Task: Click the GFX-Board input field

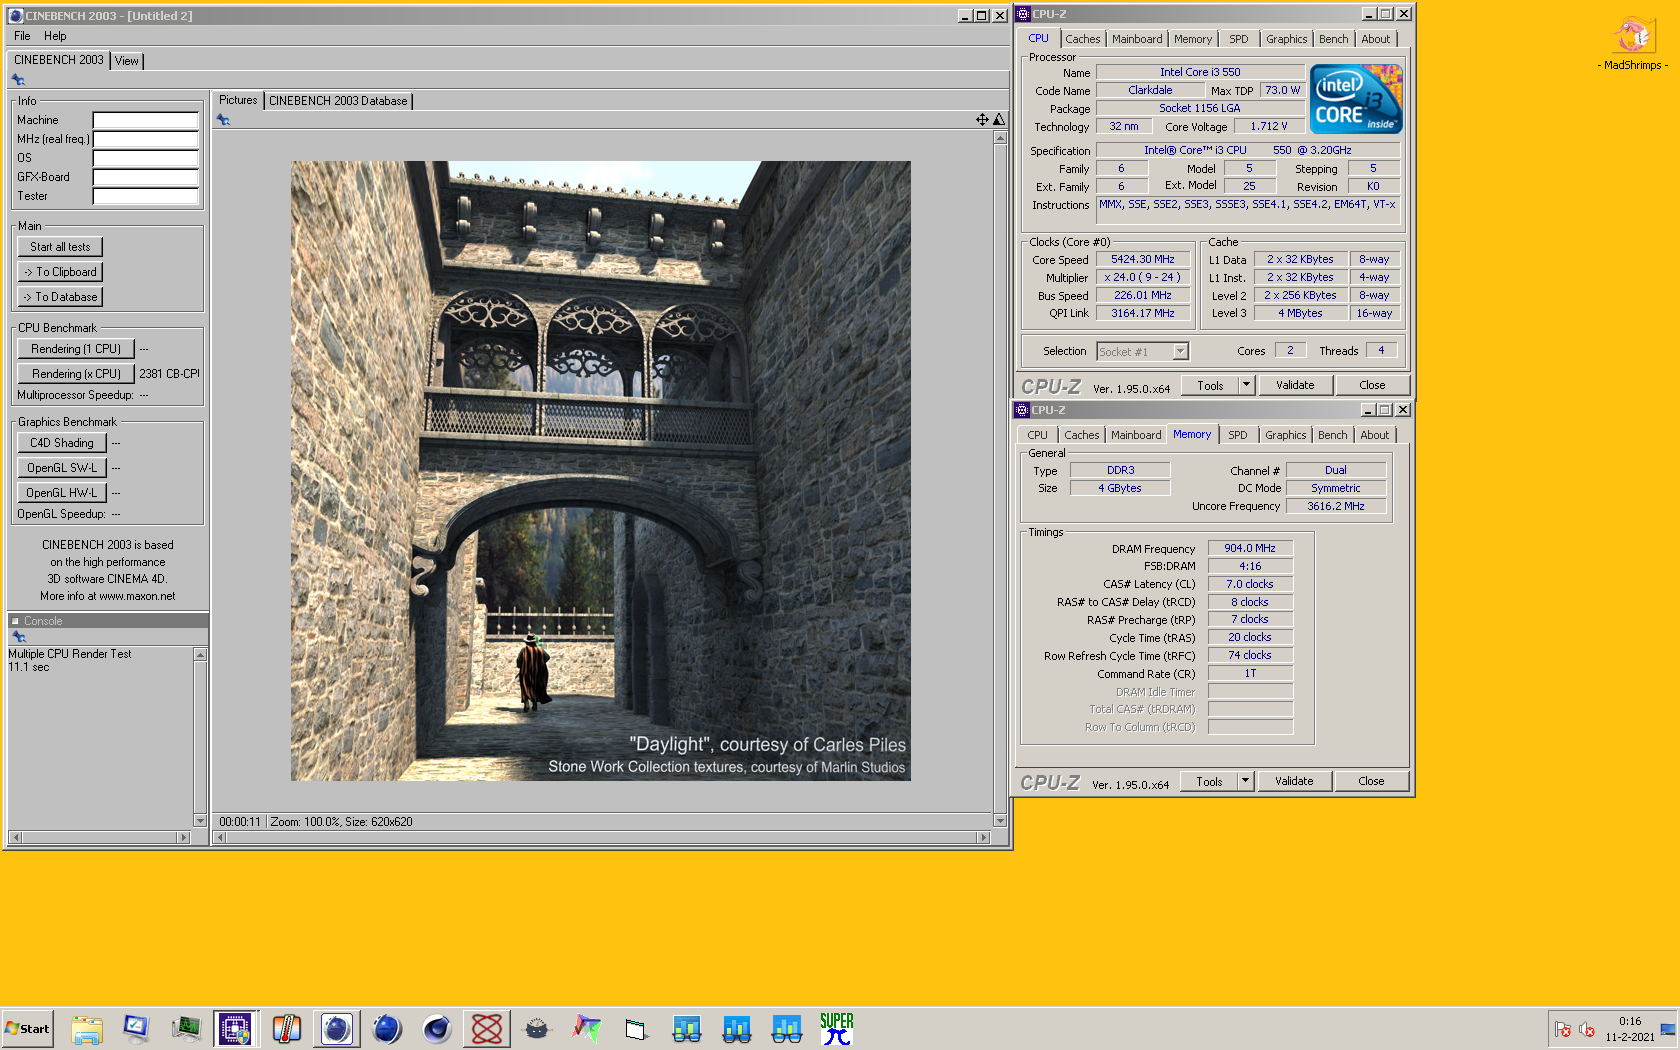Action: point(146,177)
